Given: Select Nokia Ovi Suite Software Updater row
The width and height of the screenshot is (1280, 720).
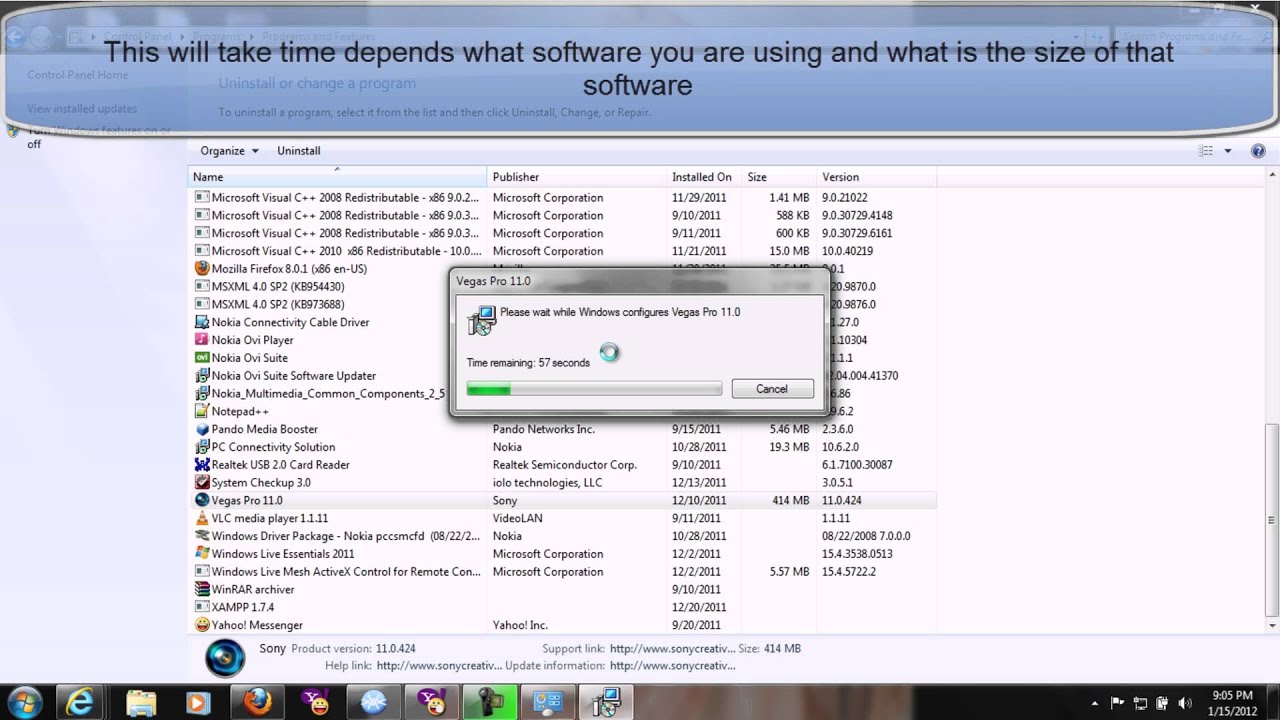Looking at the screenshot, I should pyautogui.click(x=563, y=376).
